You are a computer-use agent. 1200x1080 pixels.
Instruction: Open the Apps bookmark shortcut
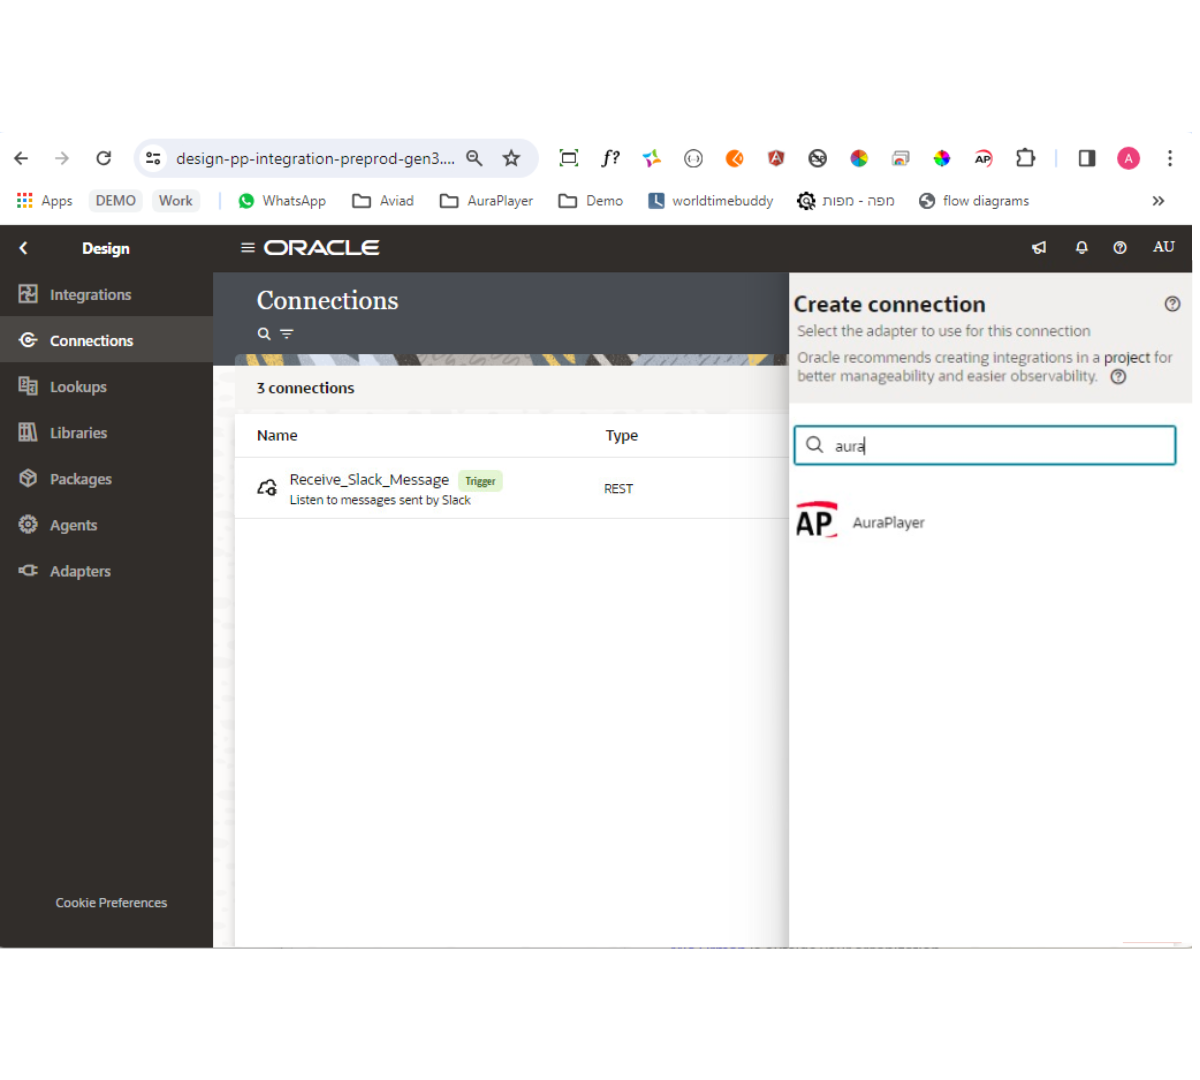[x=45, y=201]
